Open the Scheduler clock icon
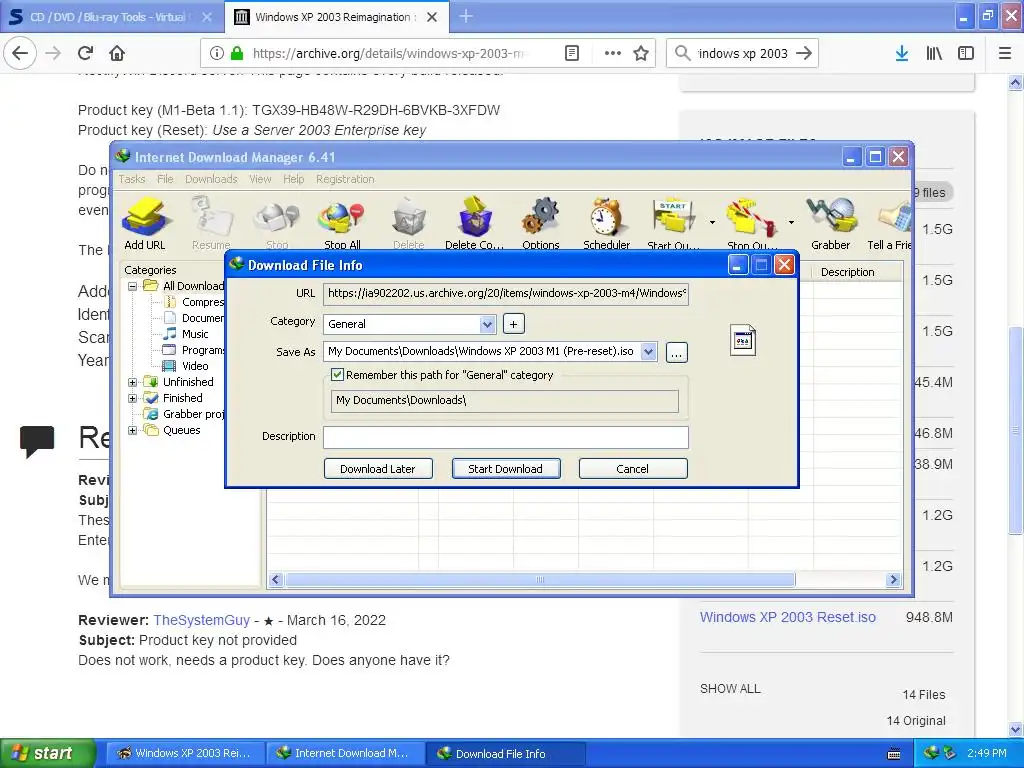The image size is (1024, 768). click(607, 223)
